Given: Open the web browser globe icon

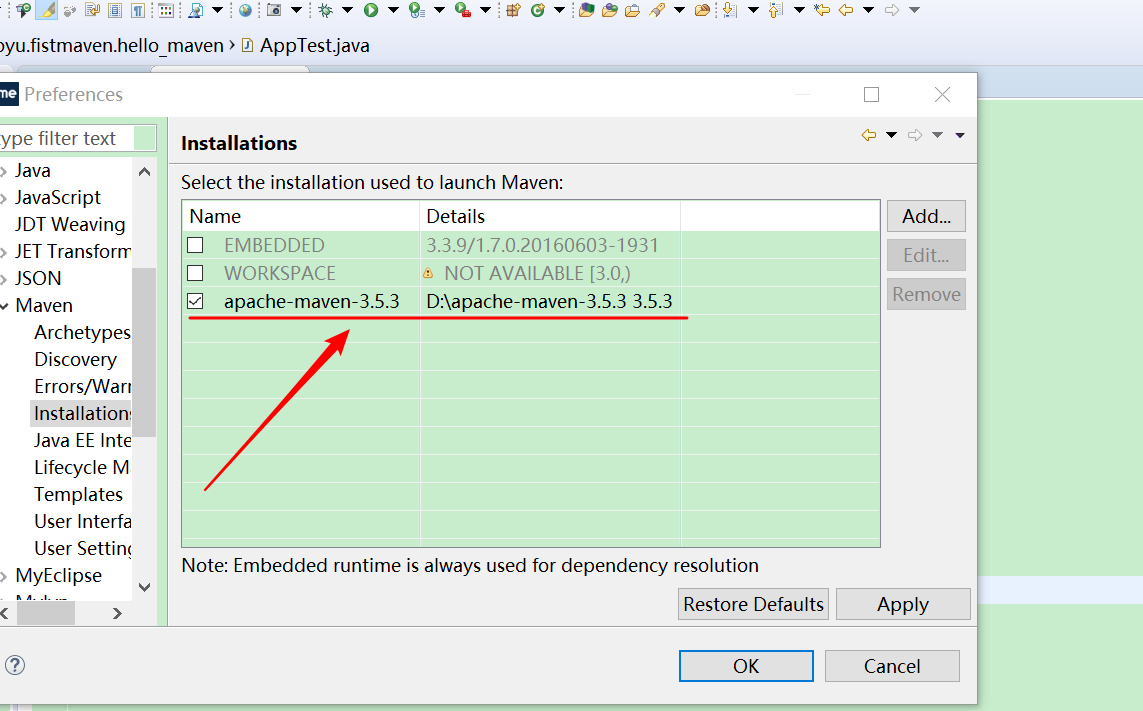Looking at the screenshot, I should [x=245, y=10].
